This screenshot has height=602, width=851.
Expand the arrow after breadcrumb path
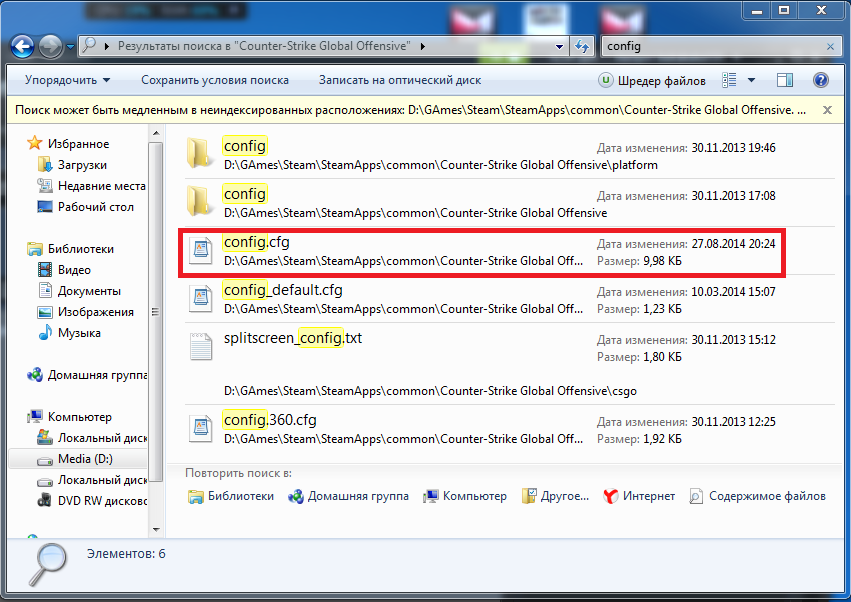coord(423,47)
